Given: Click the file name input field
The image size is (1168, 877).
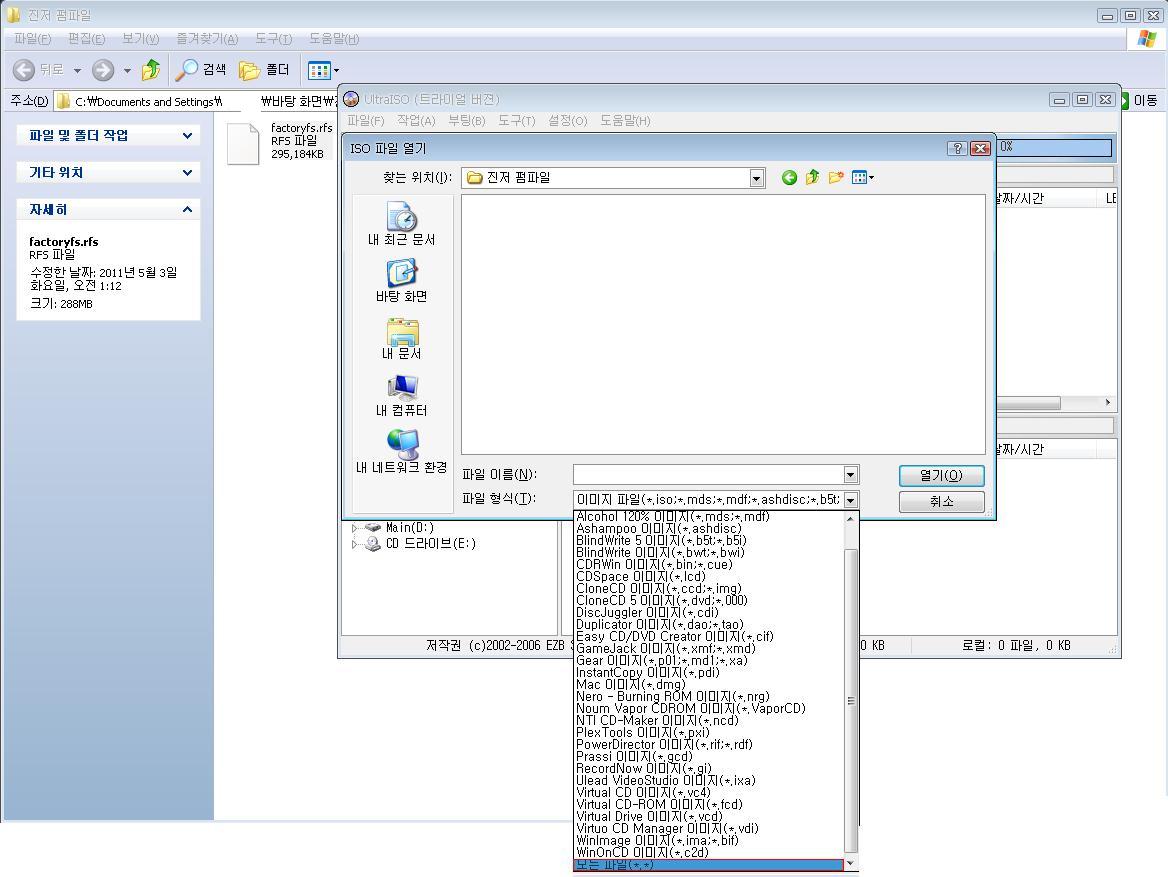Looking at the screenshot, I should (707, 475).
